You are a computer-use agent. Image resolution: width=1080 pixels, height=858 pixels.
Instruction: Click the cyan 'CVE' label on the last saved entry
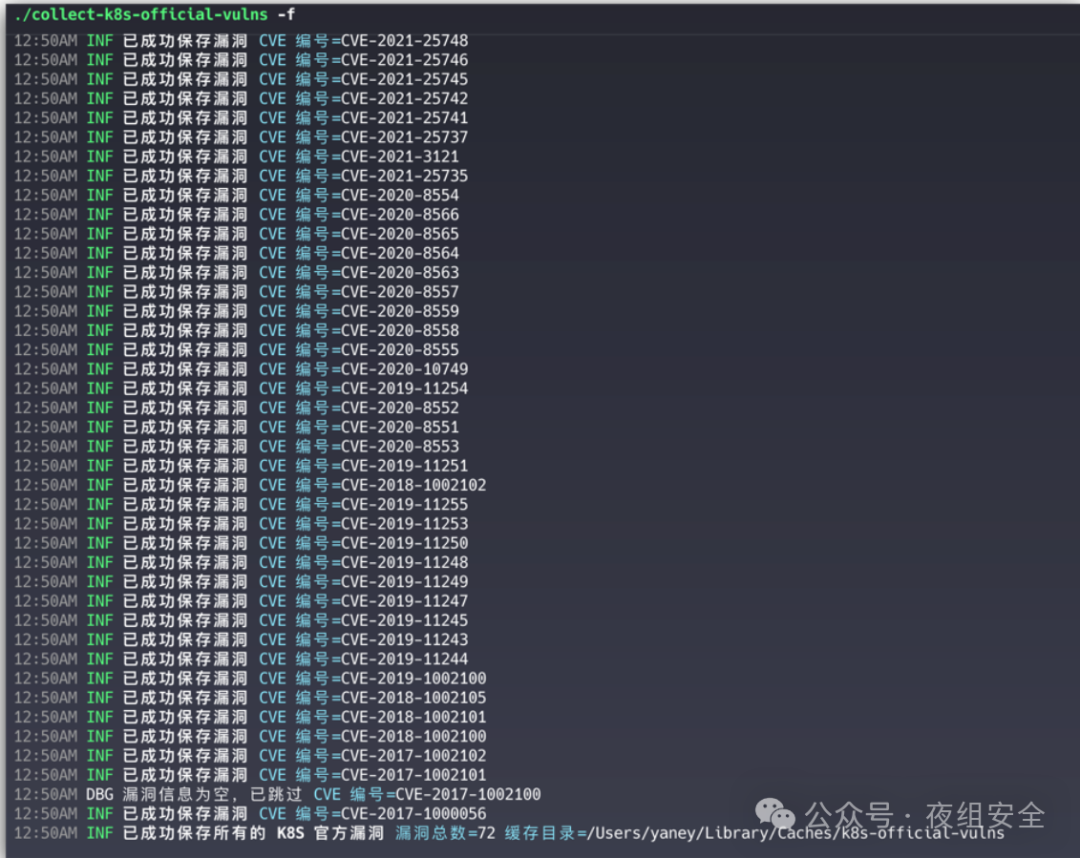[x=272, y=813]
